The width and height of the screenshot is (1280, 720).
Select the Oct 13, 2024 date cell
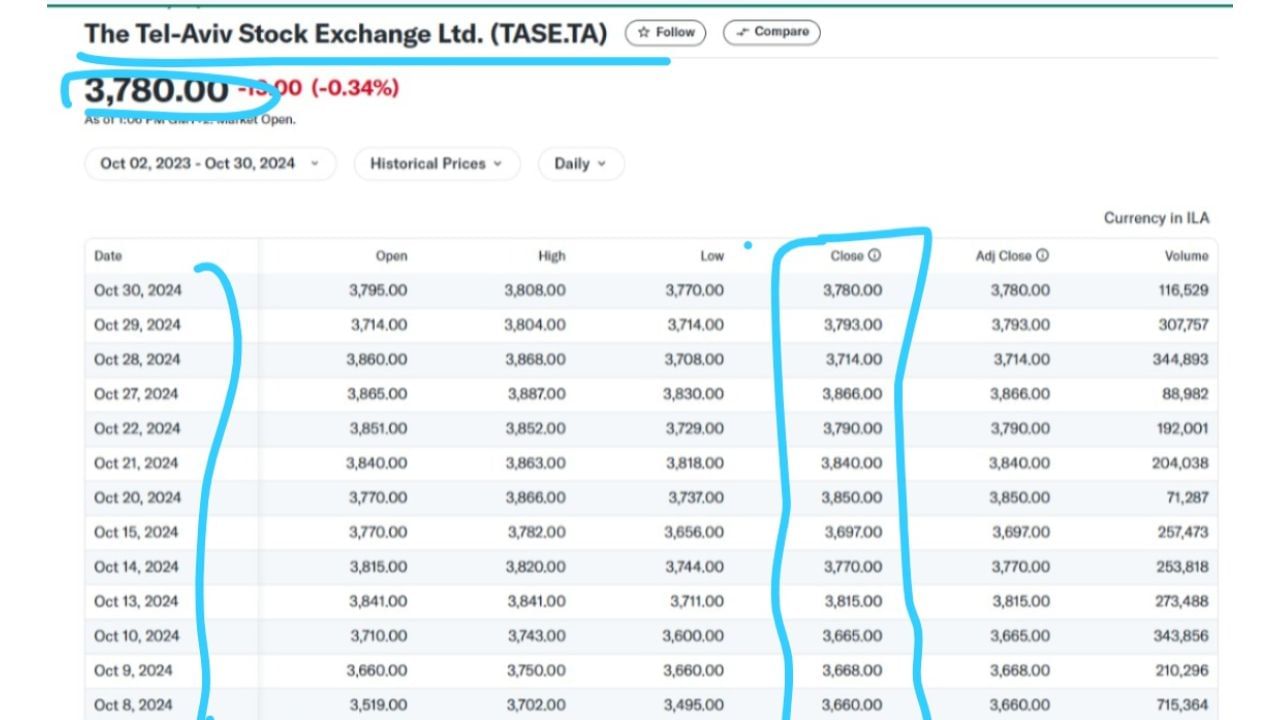[x=136, y=601]
